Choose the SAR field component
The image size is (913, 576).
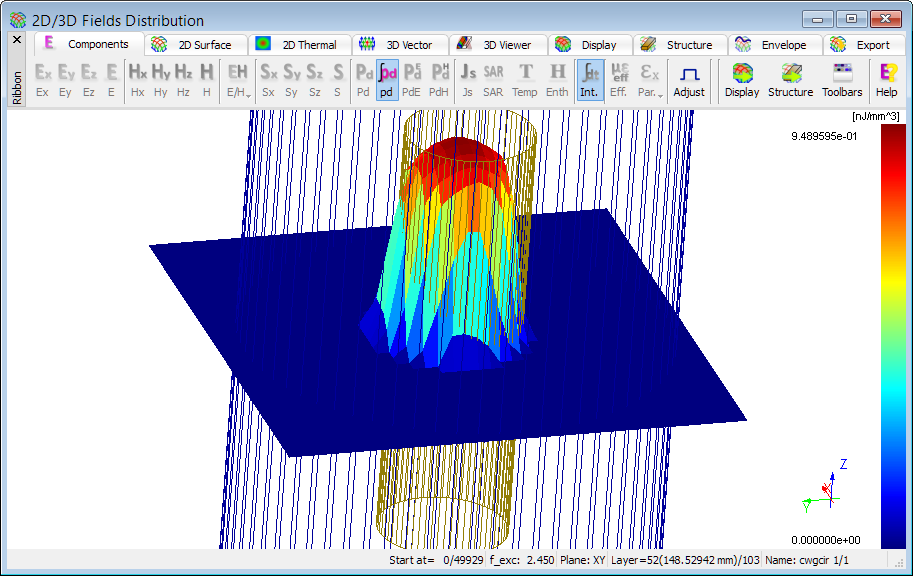point(493,80)
